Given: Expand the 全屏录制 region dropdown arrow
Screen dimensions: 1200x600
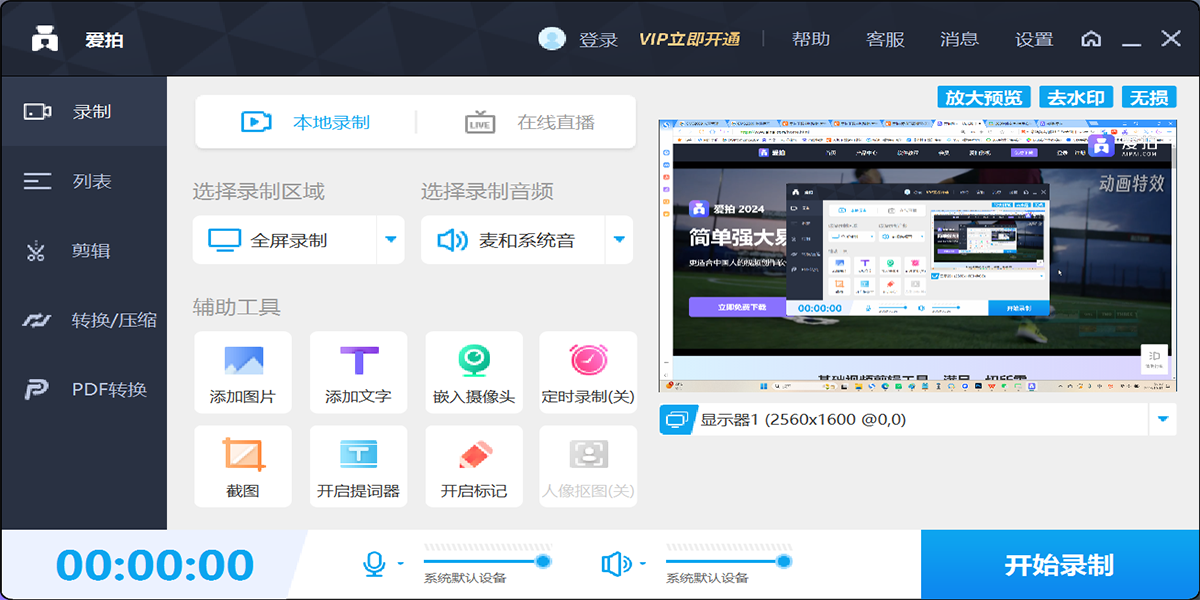Looking at the screenshot, I should point(391,240).
